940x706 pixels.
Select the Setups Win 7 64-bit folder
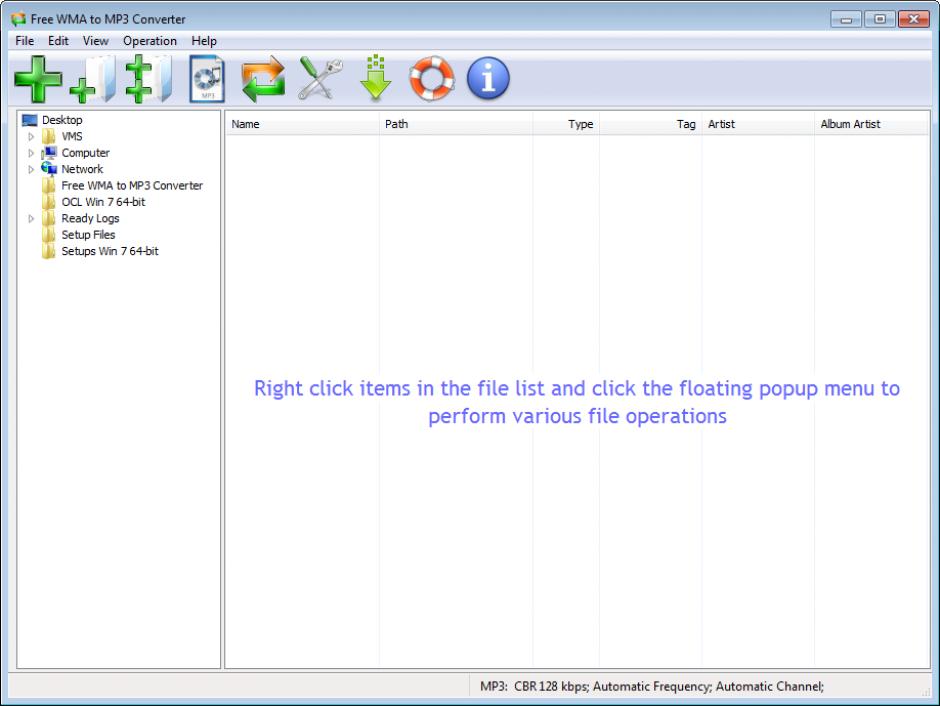point(110,251)
